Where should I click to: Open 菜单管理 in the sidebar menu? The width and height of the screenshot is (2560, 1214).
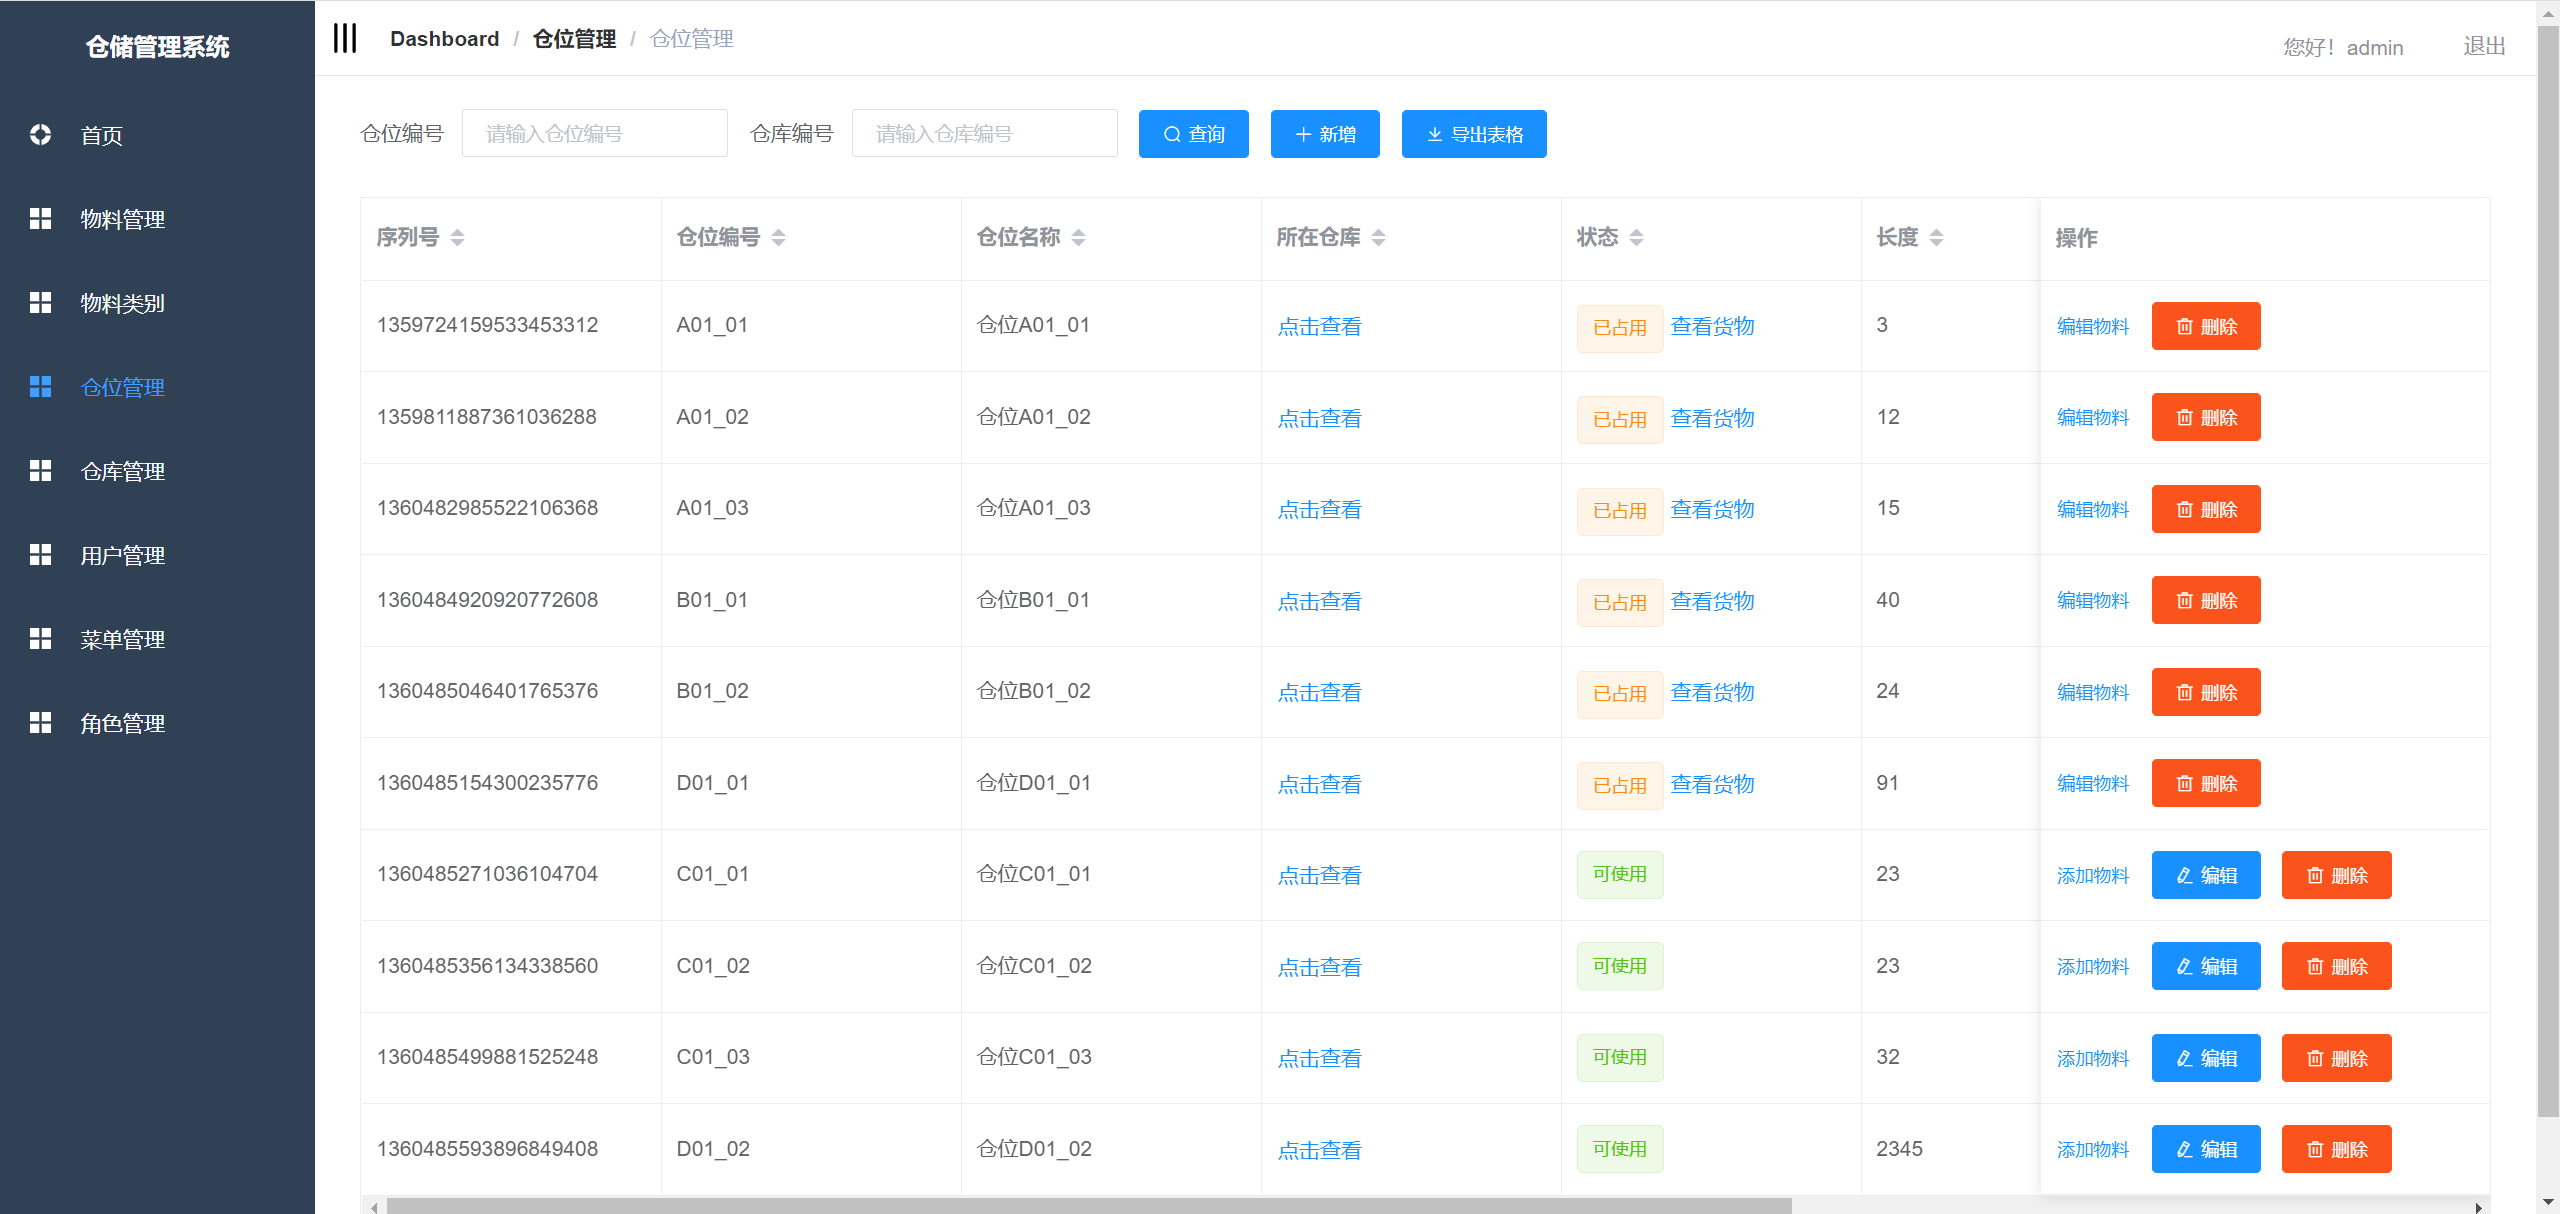(157, 639)
